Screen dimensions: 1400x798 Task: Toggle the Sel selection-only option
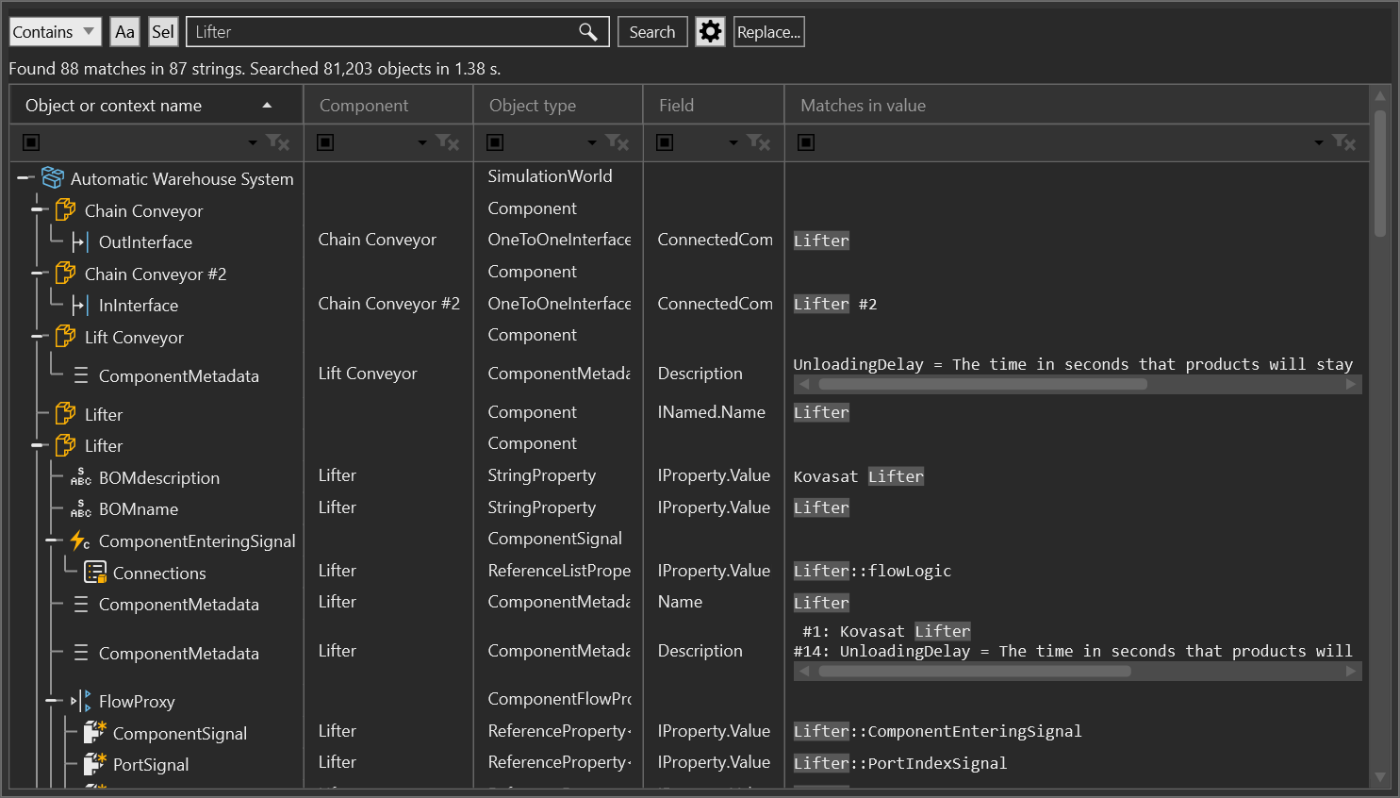pyautogui.click(x=163, y=32)
